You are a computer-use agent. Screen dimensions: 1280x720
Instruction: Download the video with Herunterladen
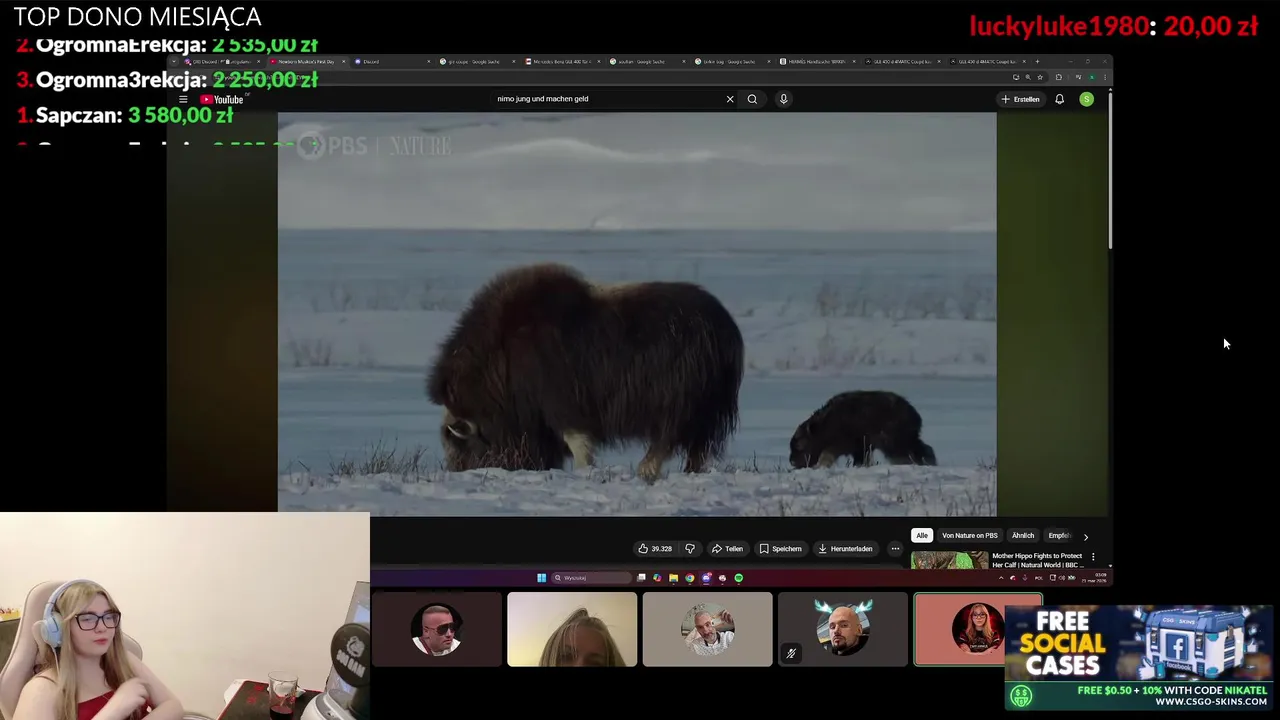tap(845, 548)
